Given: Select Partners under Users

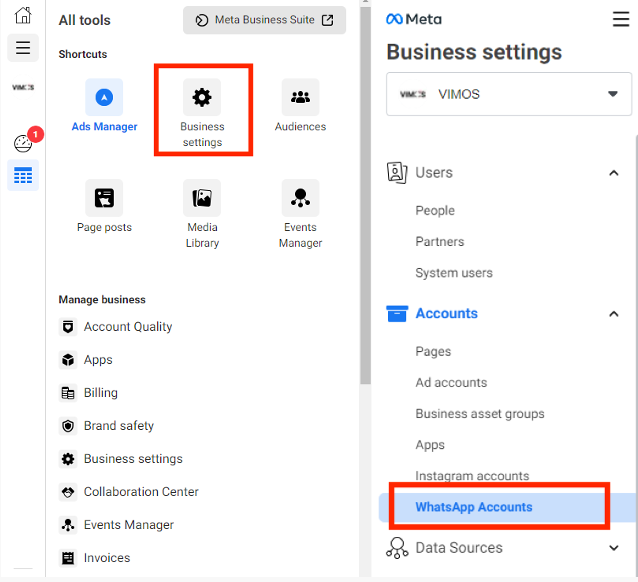Looking at the screenshot, I should 439,242.
